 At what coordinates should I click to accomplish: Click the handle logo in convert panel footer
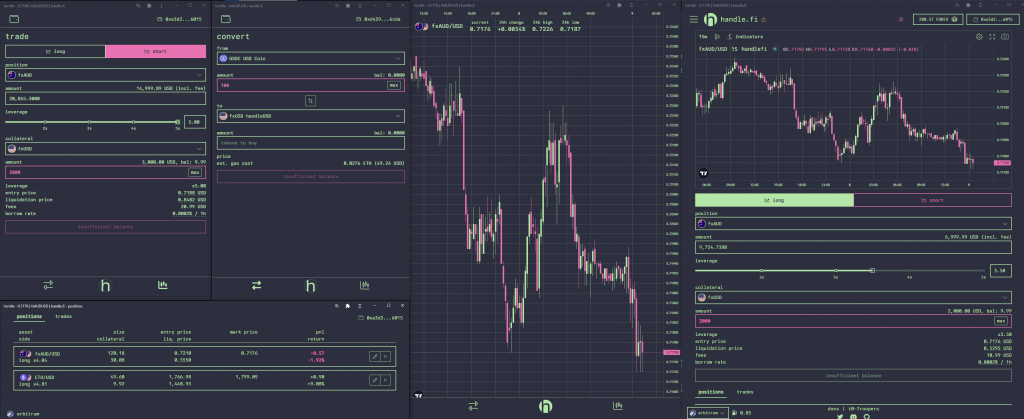coord(310,285)
